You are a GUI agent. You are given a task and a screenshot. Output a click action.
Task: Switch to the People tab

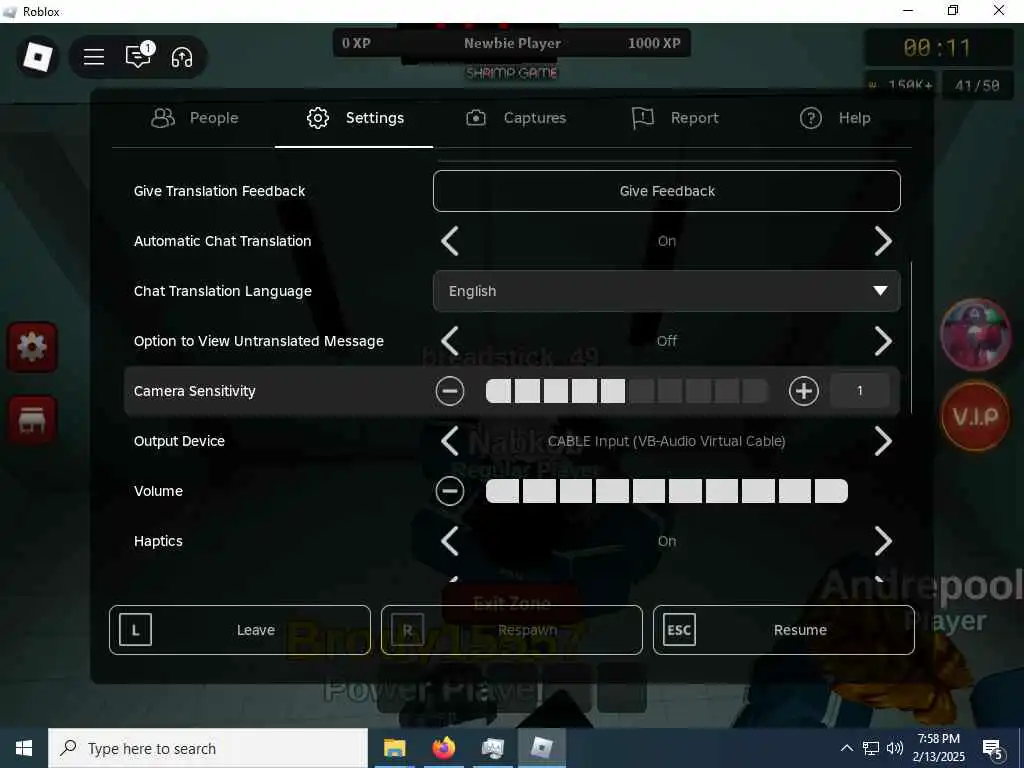(x=195, y=118)
